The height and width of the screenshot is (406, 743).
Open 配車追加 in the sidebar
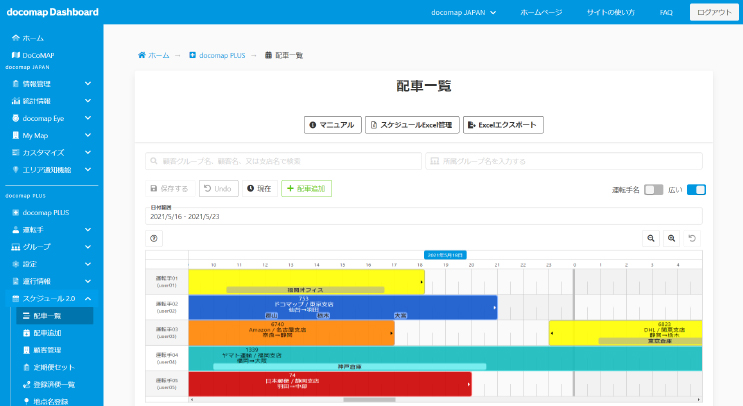tap(48, 333)
